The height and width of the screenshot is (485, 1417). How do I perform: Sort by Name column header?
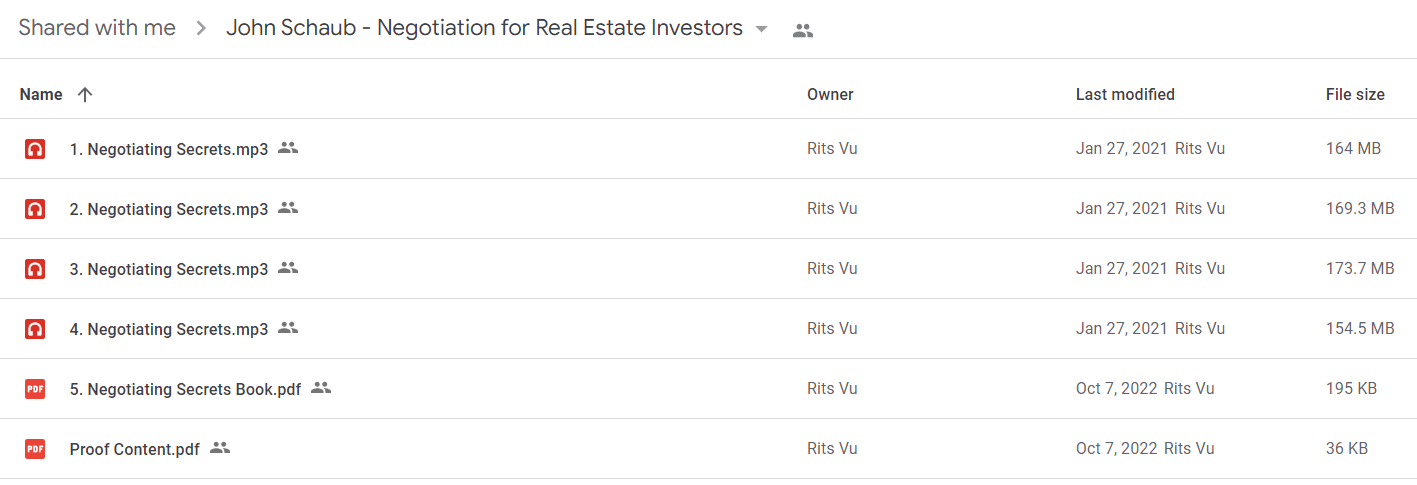tap(41, 94)
